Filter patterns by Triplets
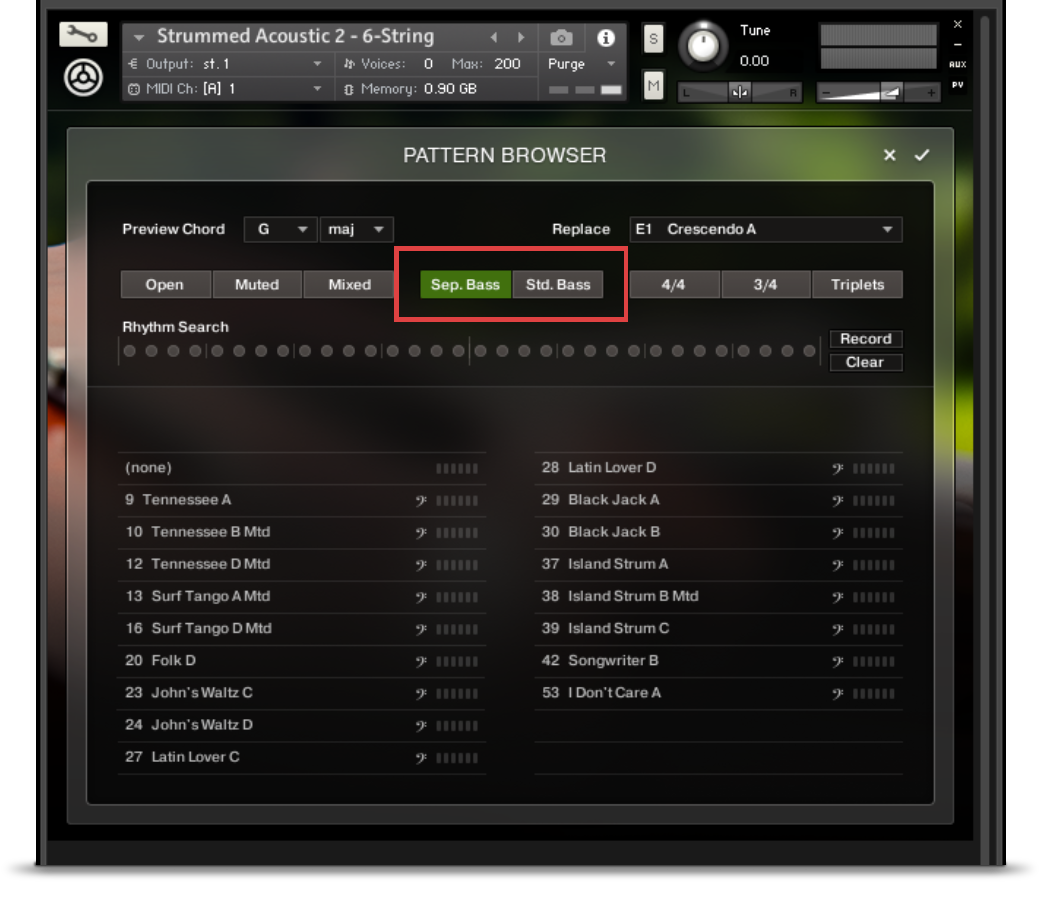1040x917 pixels. click(858, 284)
